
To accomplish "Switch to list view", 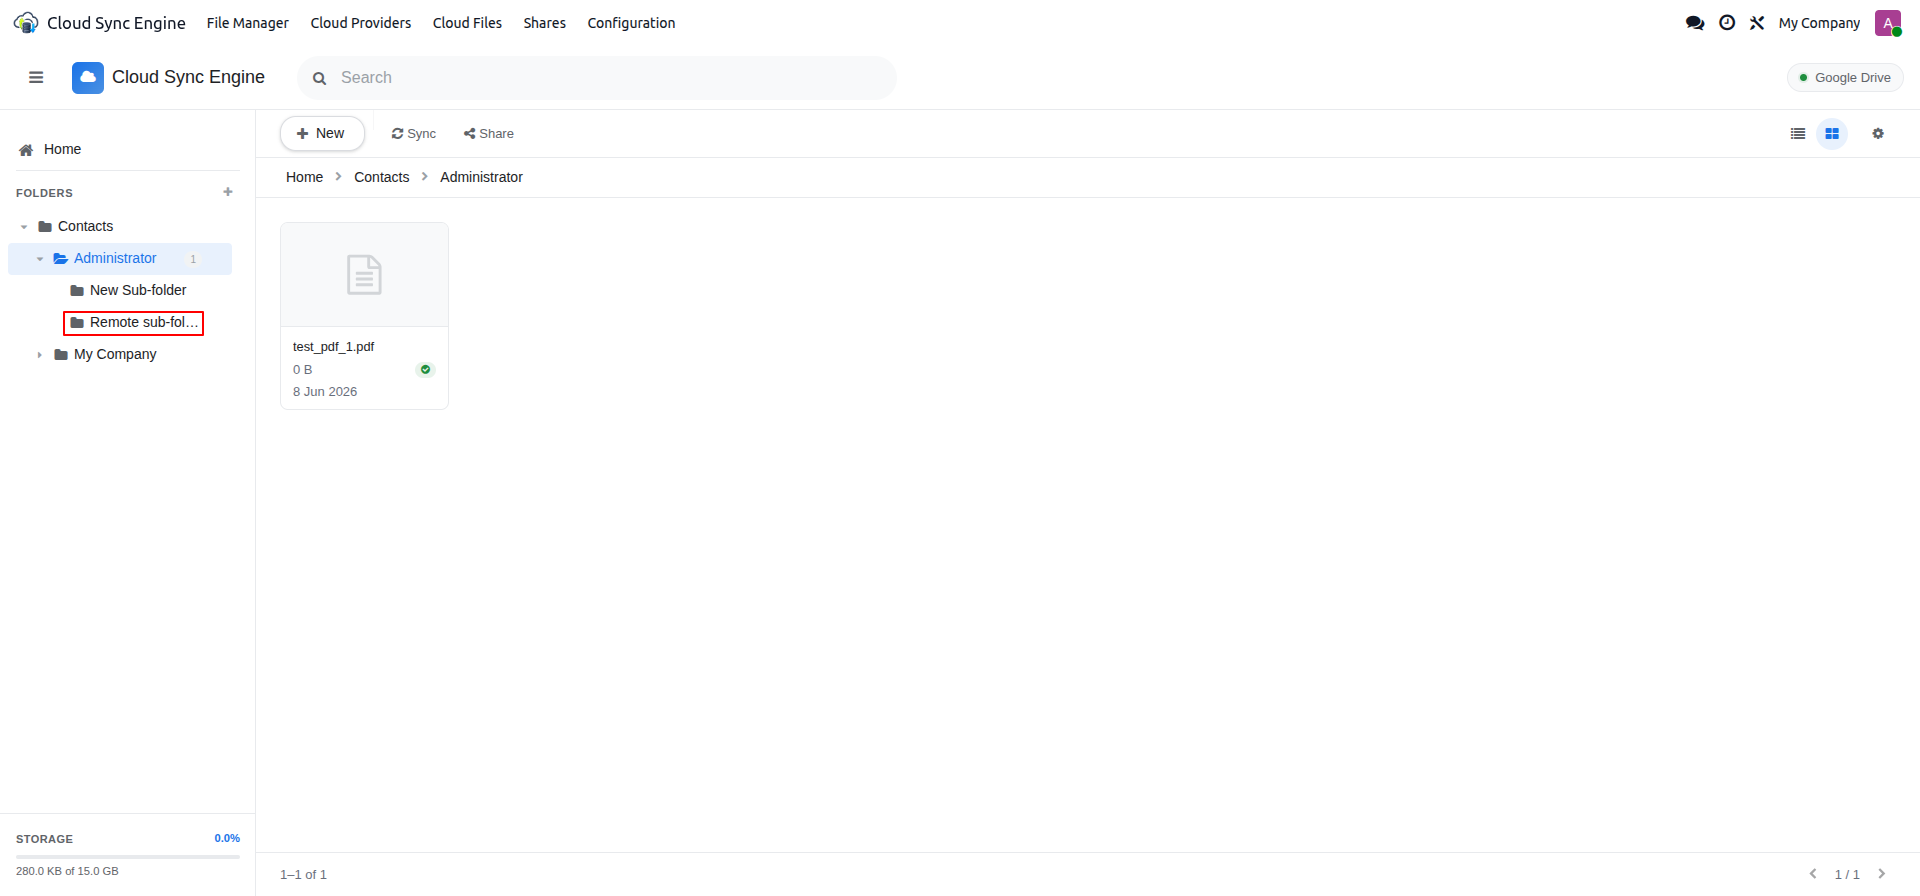I will (1798, 134).
